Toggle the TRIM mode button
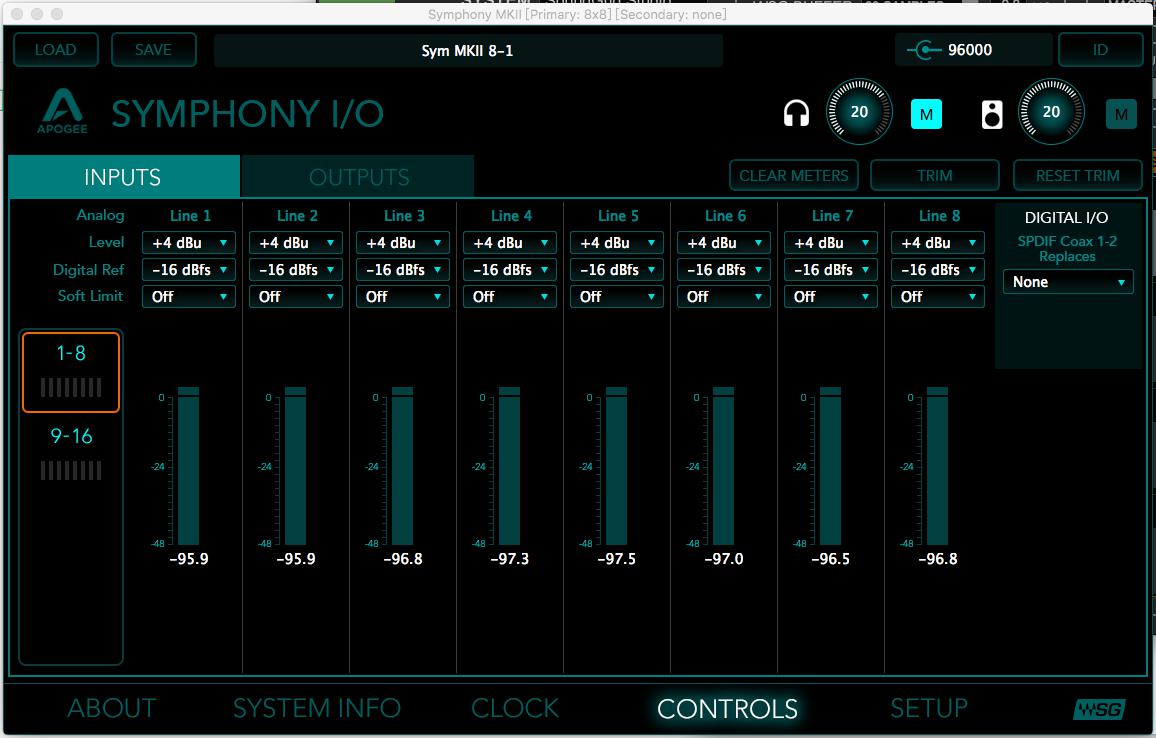The image size is (1156, 738). pos(934,176)
